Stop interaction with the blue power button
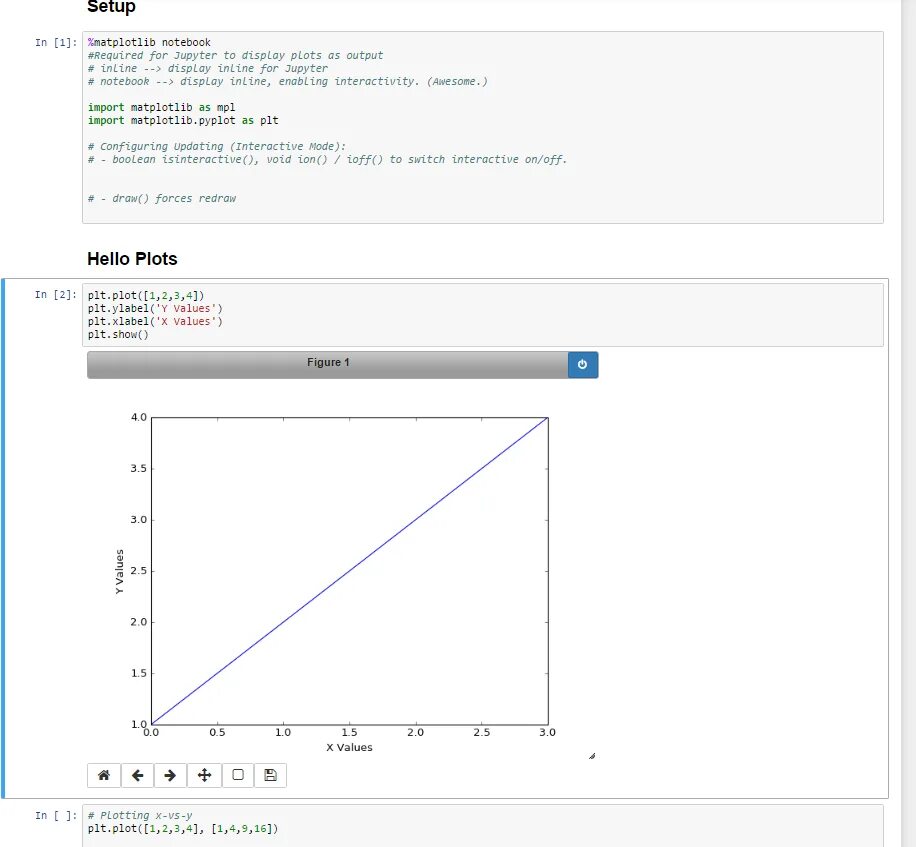Image resolution: width=916 pixels, height=847 pixels. (x=582, y=365)
